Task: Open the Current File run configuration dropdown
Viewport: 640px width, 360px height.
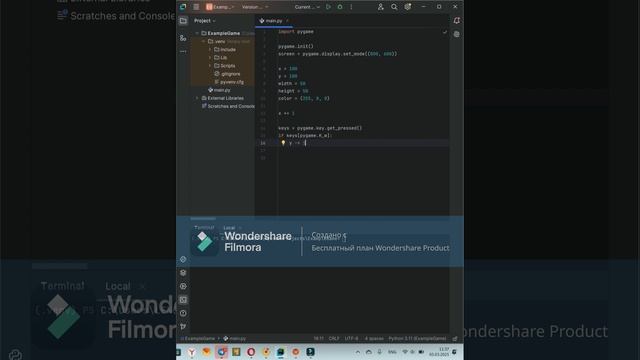Action: (307, 7)
